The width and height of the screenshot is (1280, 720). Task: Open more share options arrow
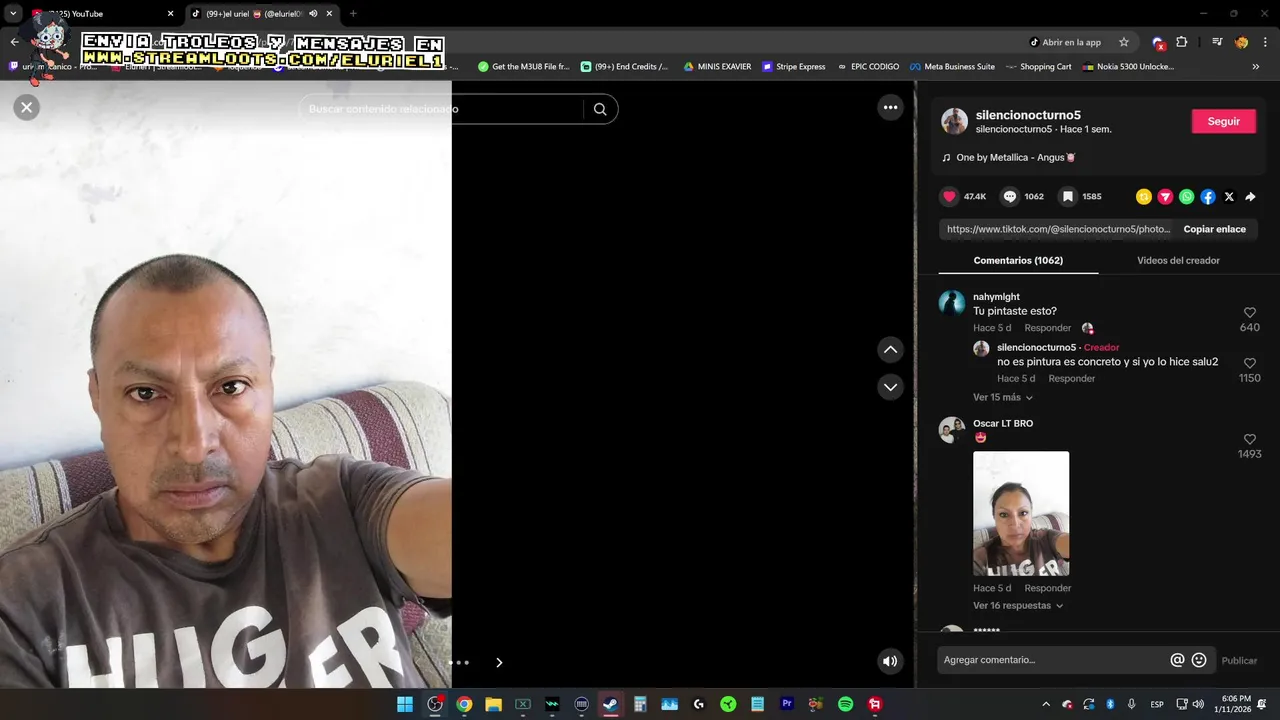coord(1250,197)
